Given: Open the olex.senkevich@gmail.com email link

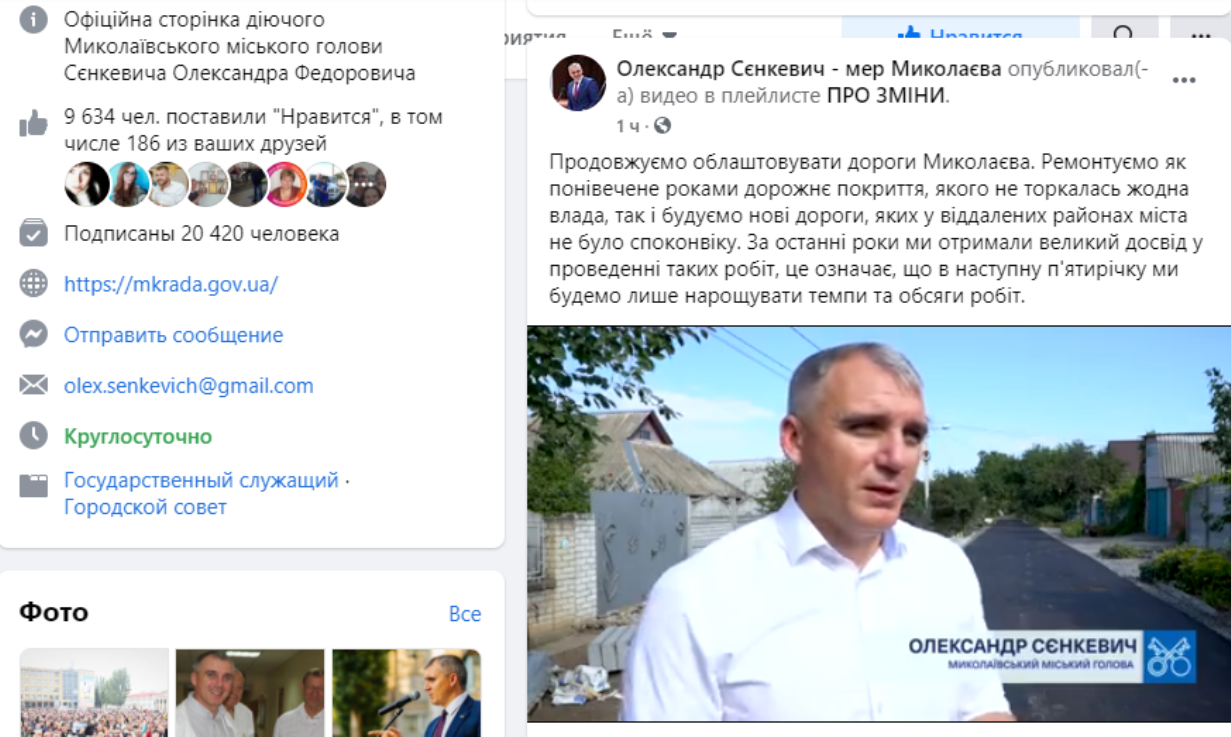Looking at the screenshot, I should tap(189, 385).
